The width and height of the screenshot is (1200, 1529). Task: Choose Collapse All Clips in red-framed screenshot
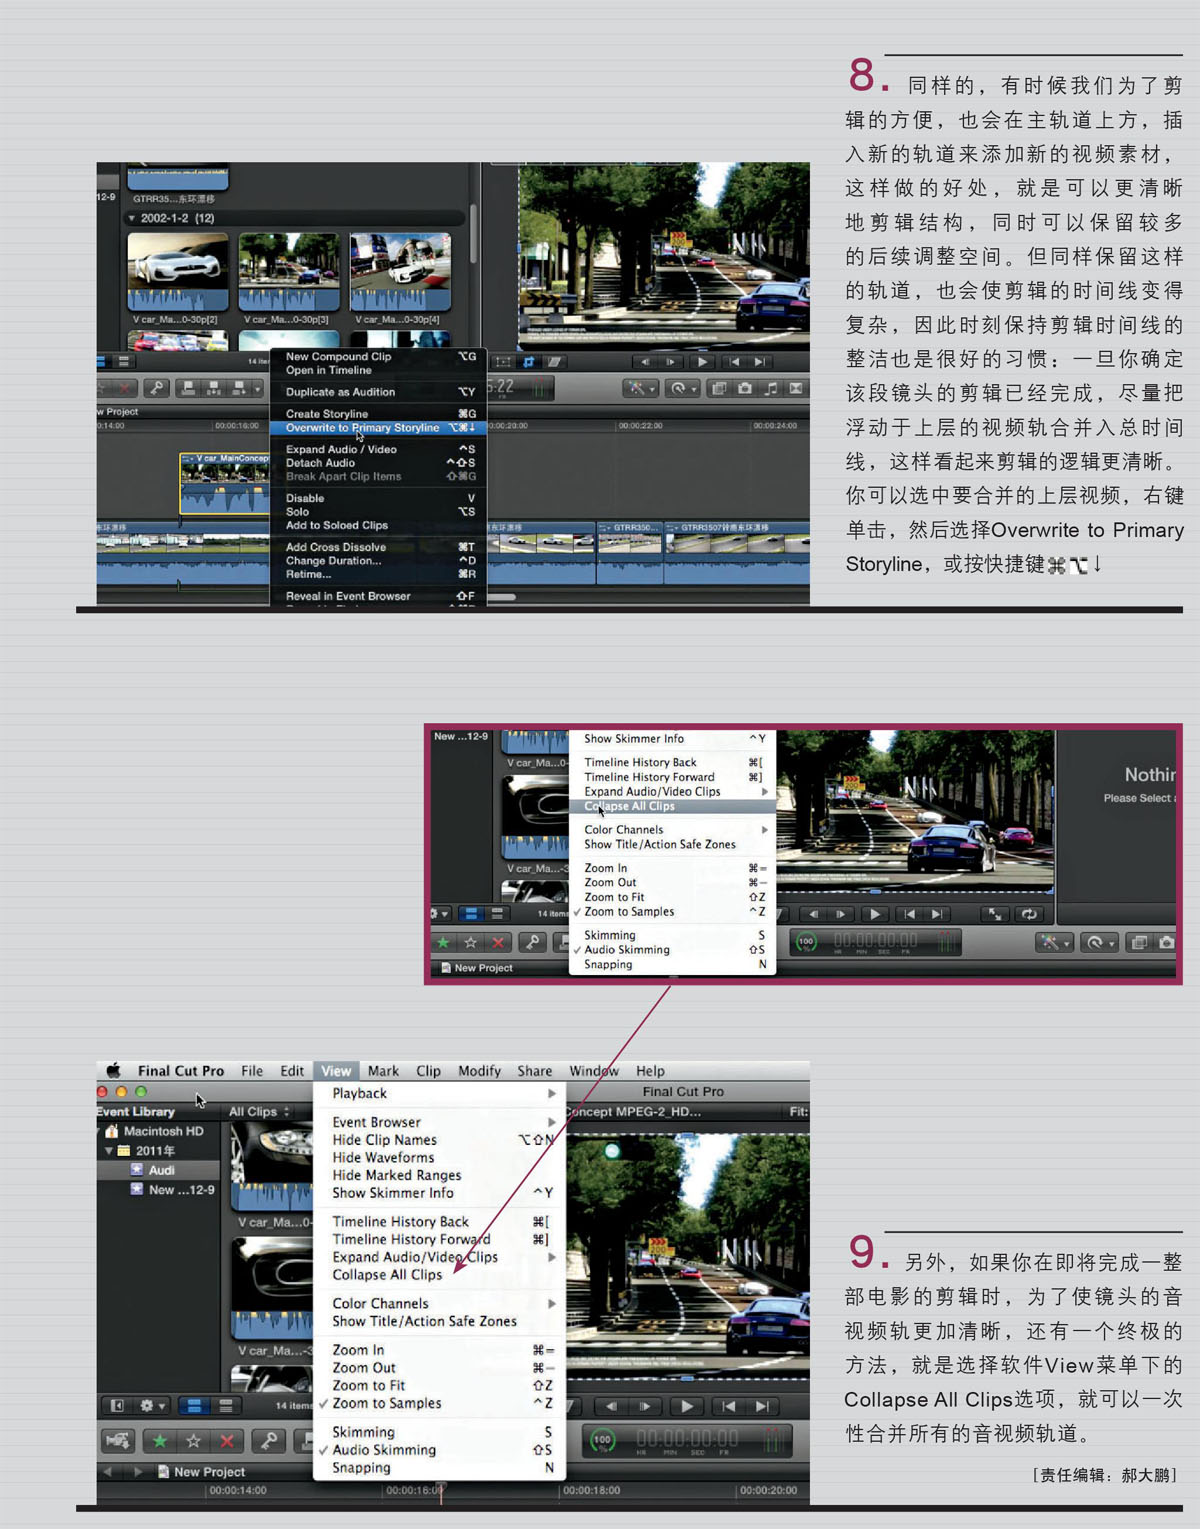[672, 806]
